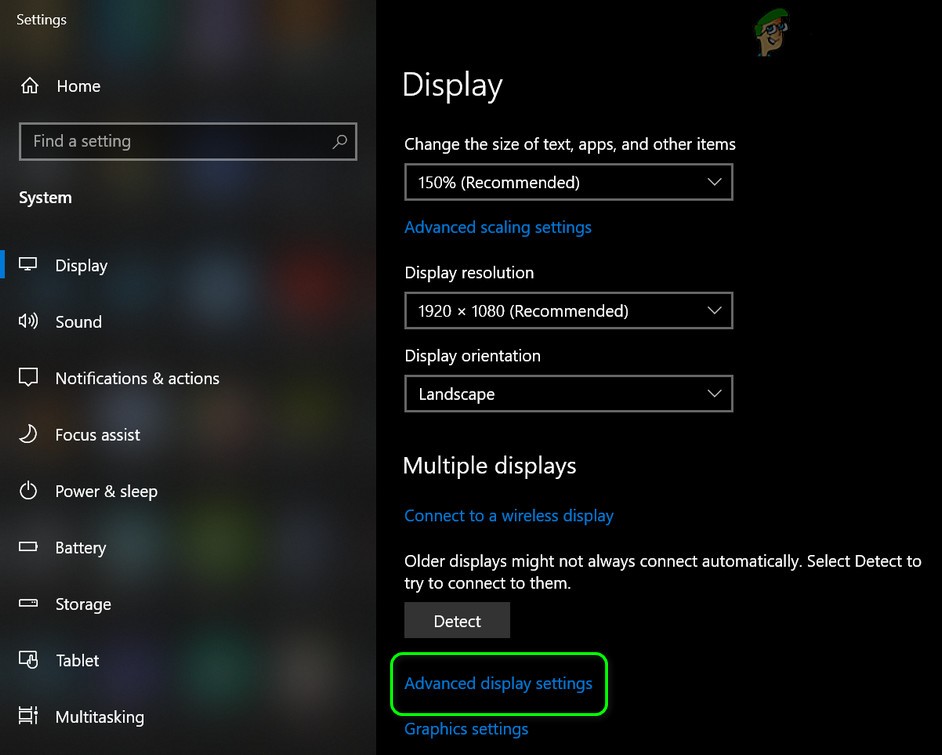Open the Display resolution dropdown
The height and width of the screenshot is (755, 942).
(x=568, y=311)
